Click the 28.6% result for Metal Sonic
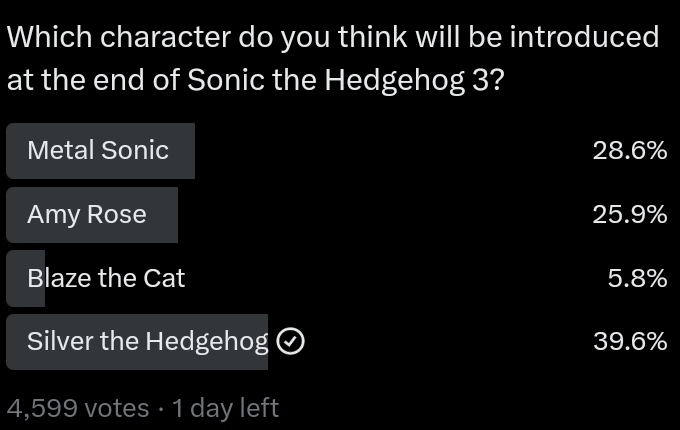 pos(630,151)
